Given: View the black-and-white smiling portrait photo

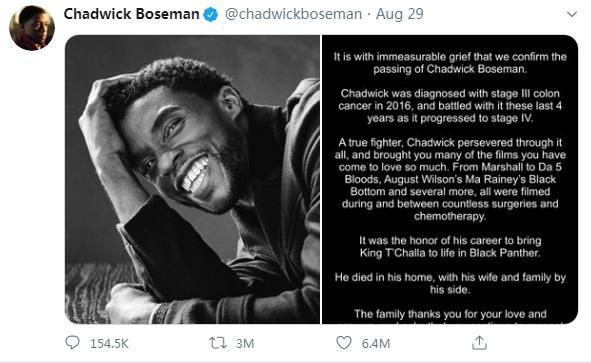Looking at the screenshot, I should [x=192, y=179].
